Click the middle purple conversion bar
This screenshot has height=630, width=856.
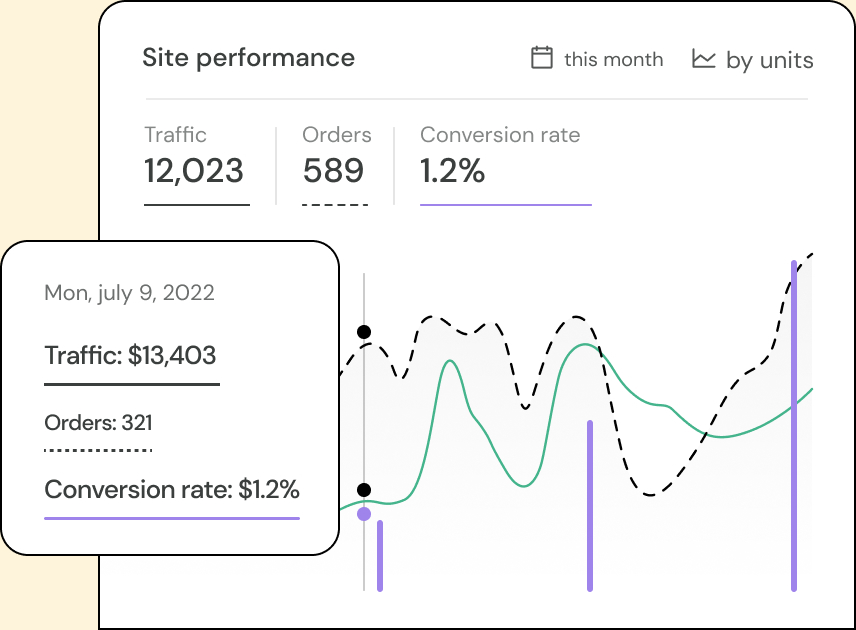590,505
